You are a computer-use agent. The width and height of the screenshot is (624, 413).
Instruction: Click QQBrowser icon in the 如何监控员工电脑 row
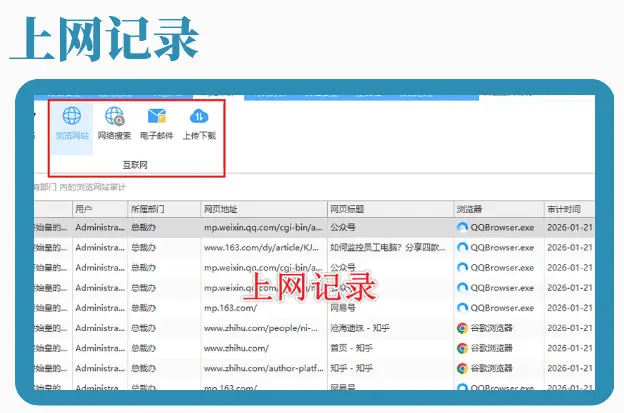point(462,247)
